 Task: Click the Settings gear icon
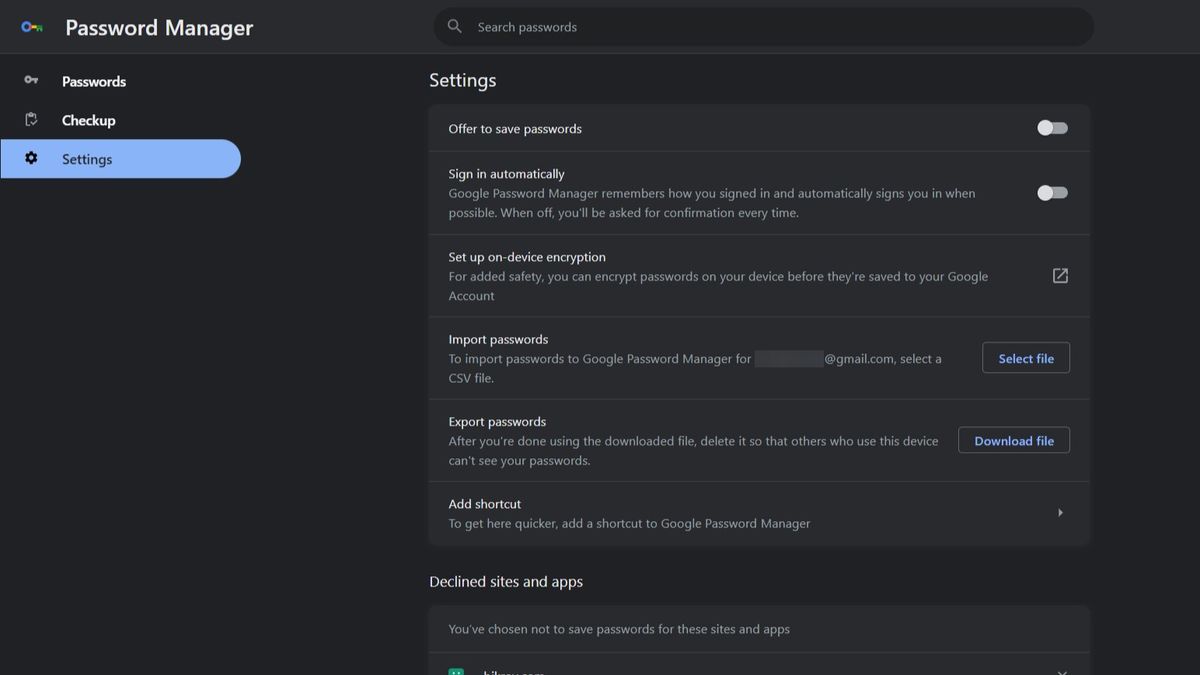coord(30,158)
